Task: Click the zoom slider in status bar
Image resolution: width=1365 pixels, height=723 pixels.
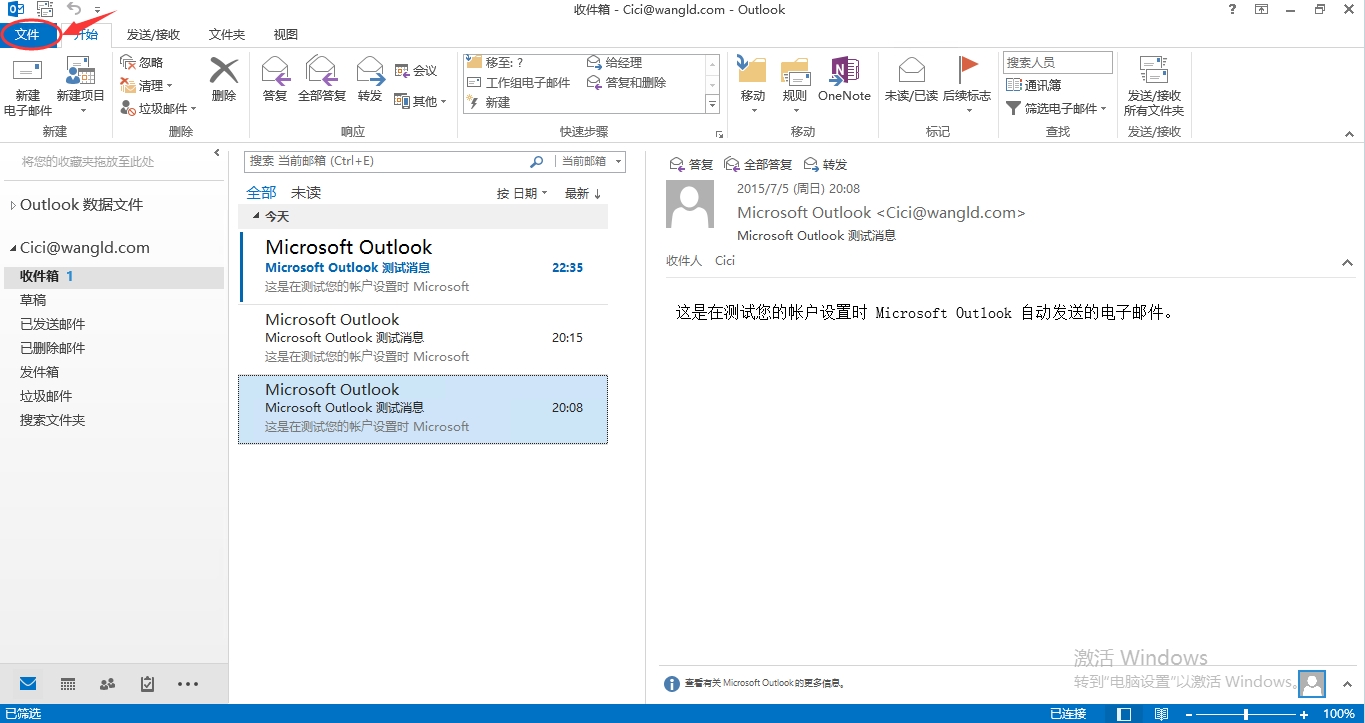Action: [1246, 714]
